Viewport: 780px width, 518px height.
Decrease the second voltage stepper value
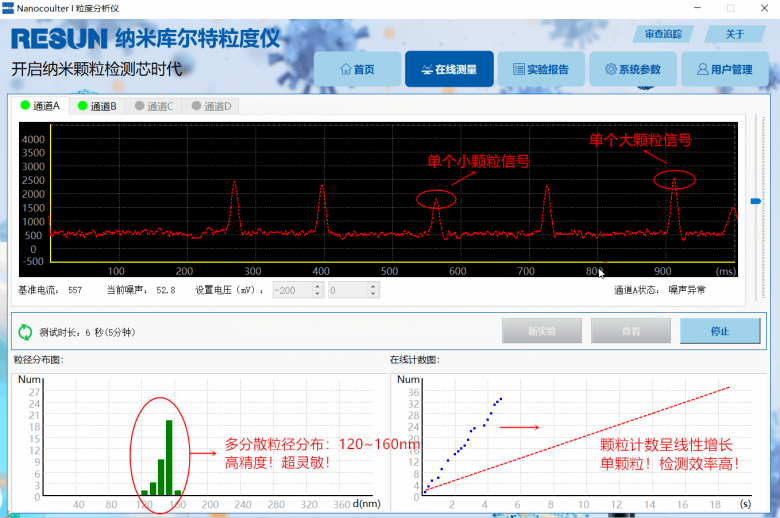[x=374, y=294]
